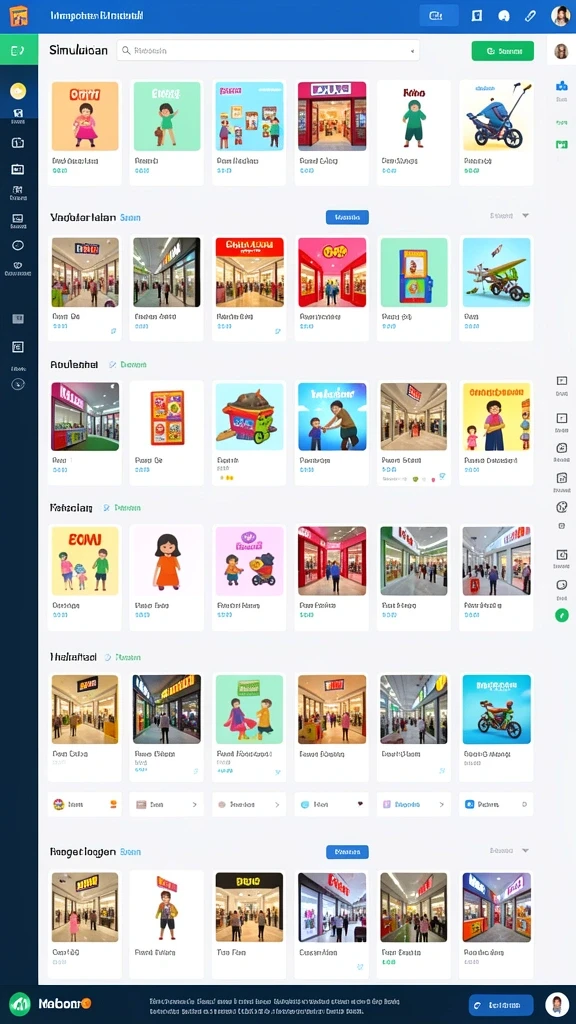Viewport: 576px width, 1024px height.
Task: Toggle the heart on the fourth chip in the chip row
Action: point(360,805)
